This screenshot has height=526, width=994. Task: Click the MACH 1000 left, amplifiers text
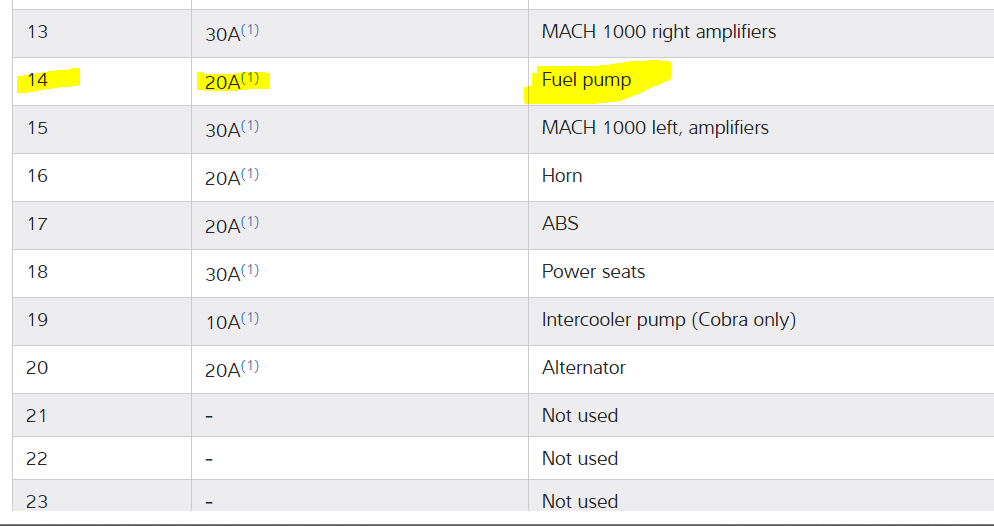(655, 128)
